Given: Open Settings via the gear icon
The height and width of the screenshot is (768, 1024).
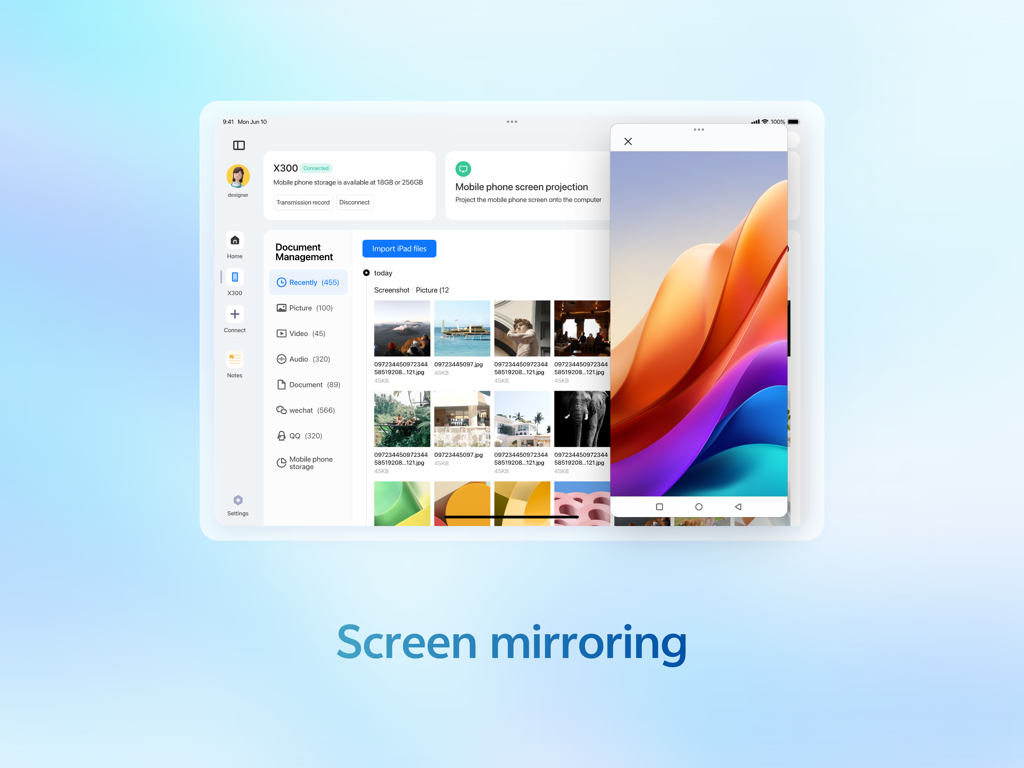Looking at the screenshot, I should coord(237,500).
